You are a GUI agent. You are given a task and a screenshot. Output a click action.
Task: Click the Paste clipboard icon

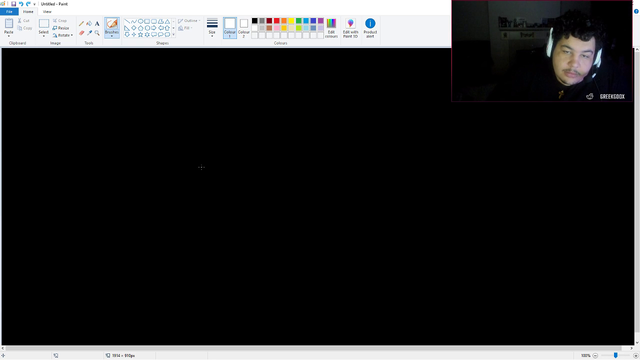9,24
